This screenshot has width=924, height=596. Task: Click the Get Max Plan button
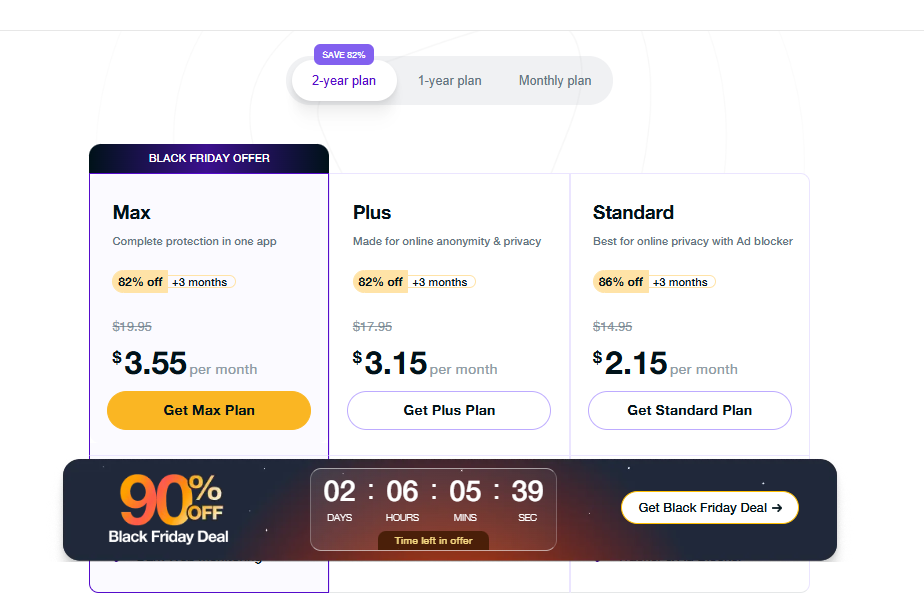(208, 410)
